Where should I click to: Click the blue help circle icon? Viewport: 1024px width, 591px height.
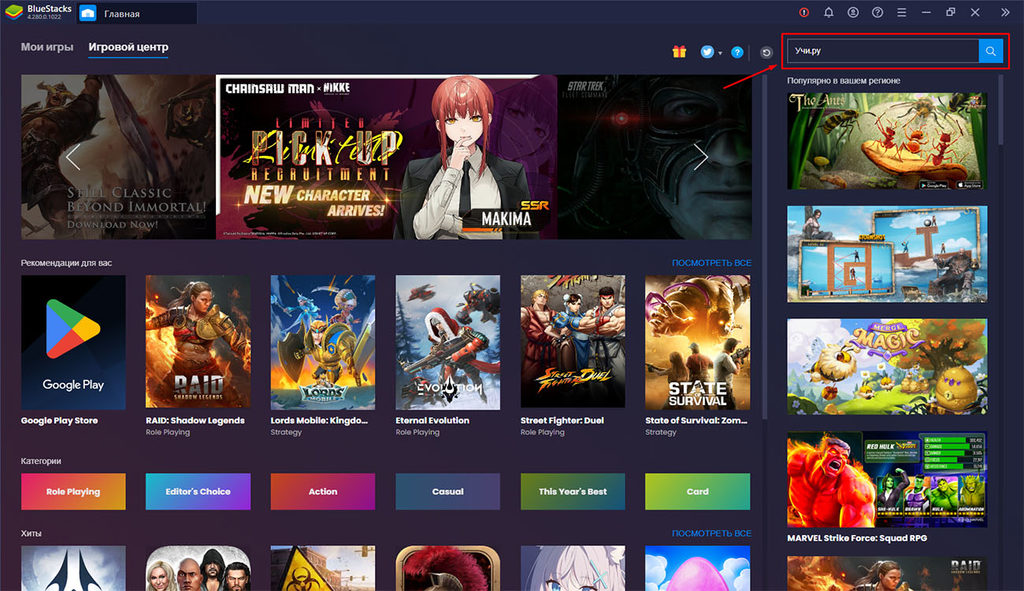coord(737,52)
